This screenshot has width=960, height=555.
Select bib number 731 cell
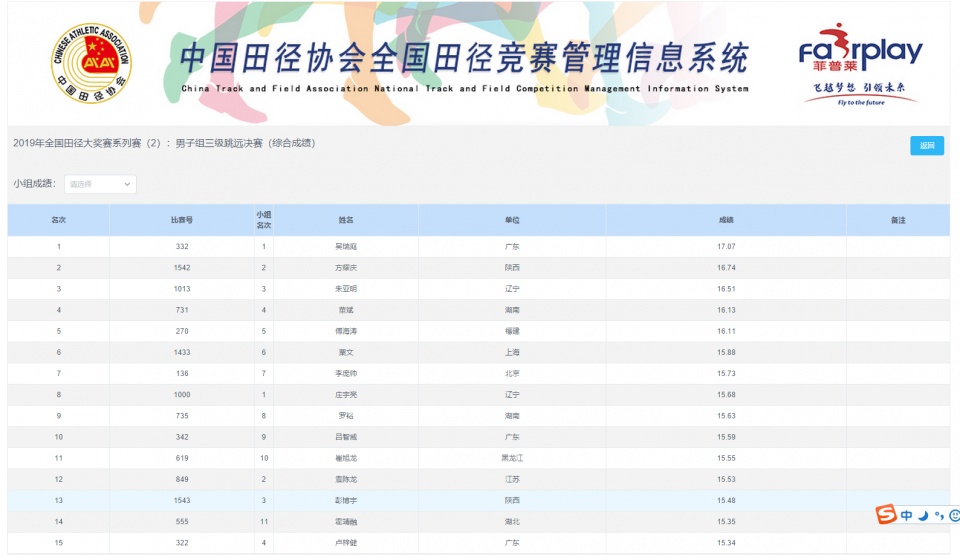(x=182, y=310)
